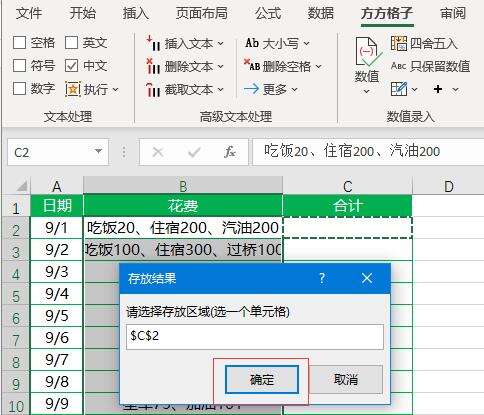Select column D header

click(x=448, y=186)
